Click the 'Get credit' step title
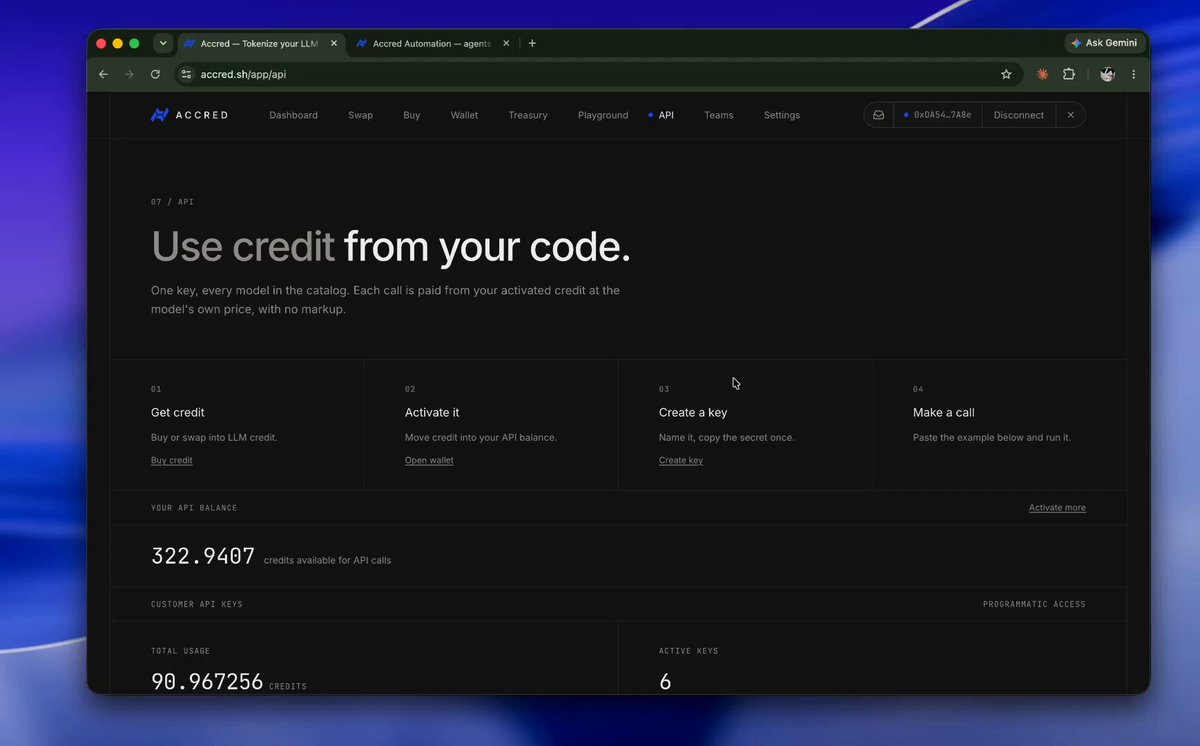This screenshot has width=1200, height=746. click(x=178, y=412)
